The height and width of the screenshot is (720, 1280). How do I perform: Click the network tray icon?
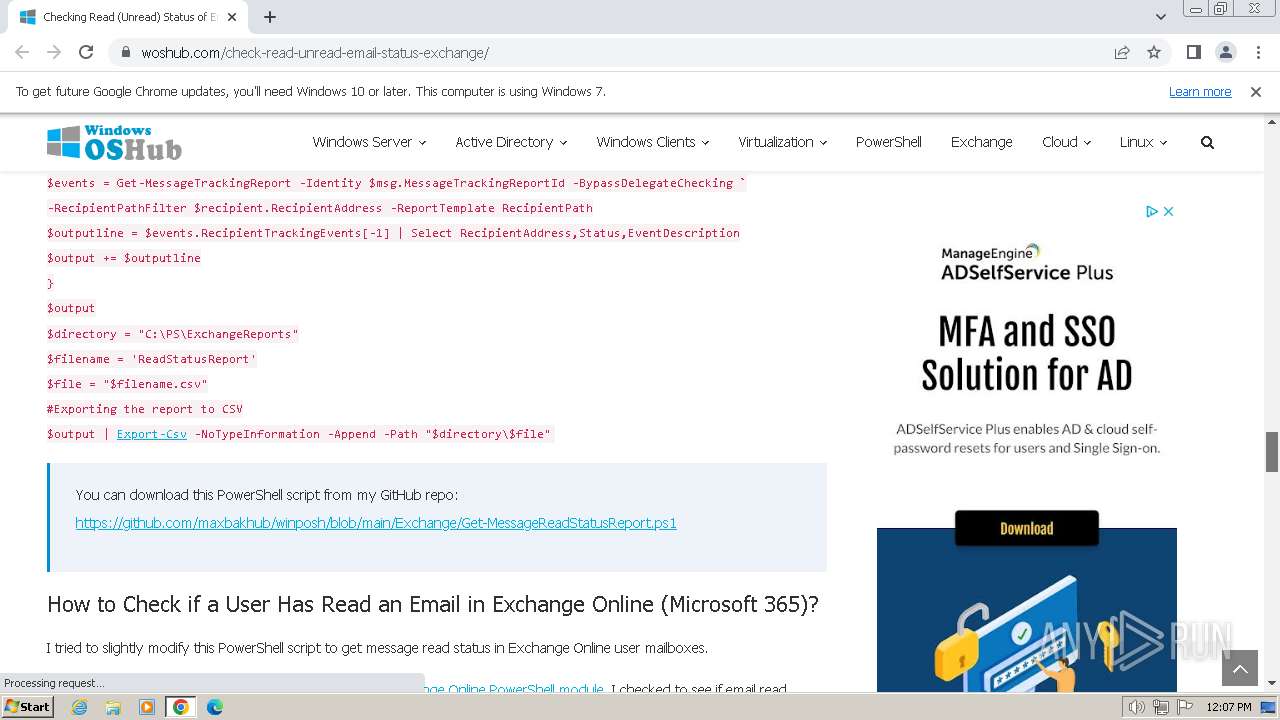1160,707
